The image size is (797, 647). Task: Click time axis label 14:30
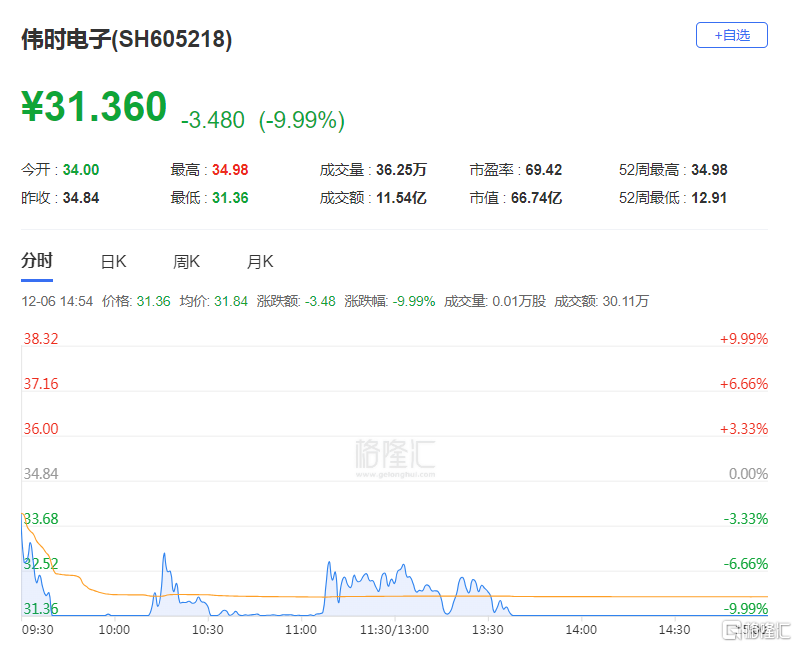click(x=675, y=630)
